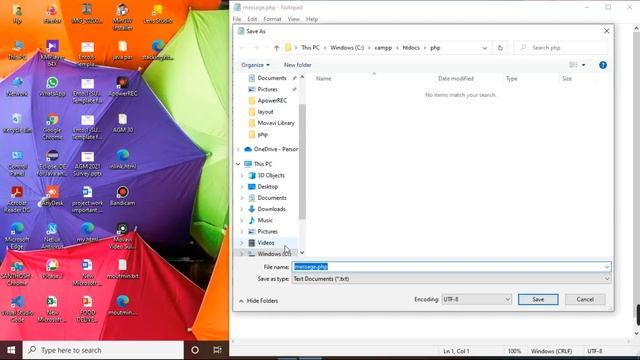Open the Notepad Format menu

pyautogui.click(x=272, y=19)
